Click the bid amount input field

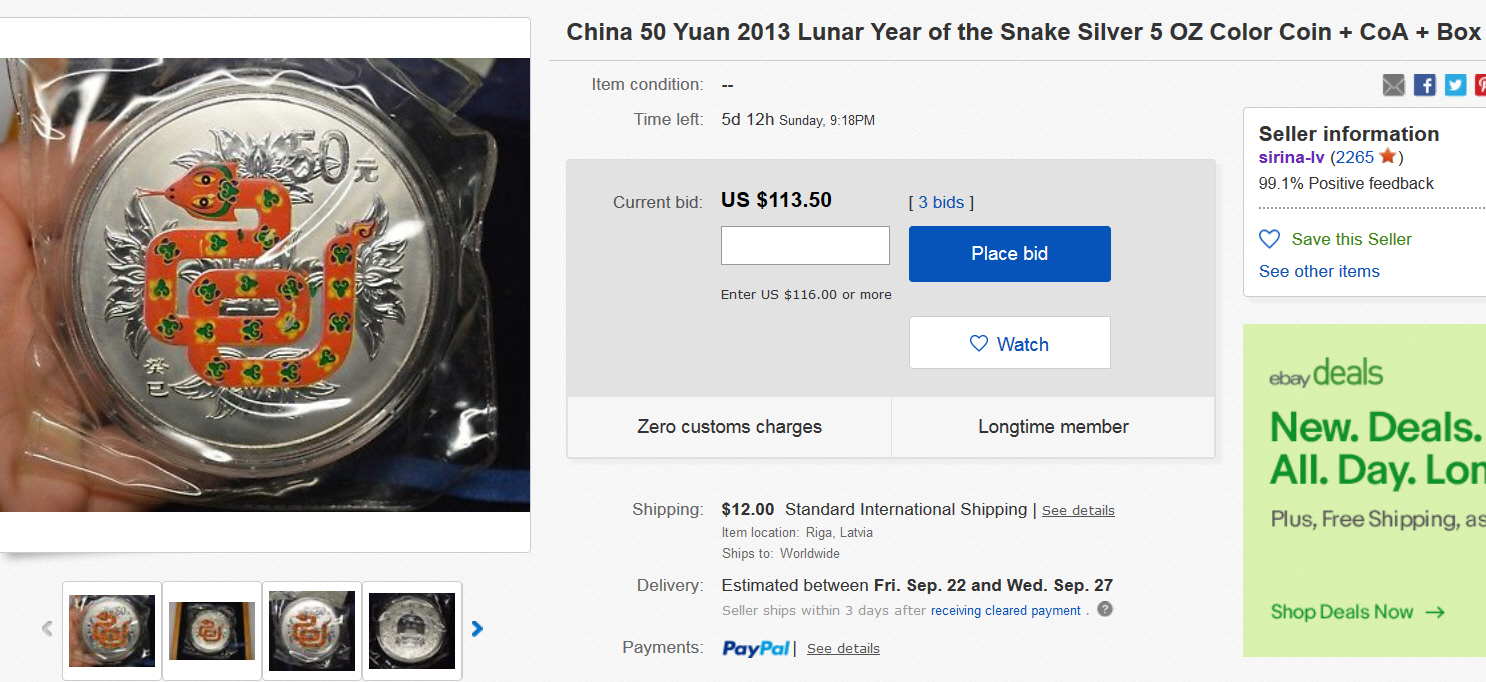click(805, 245)
